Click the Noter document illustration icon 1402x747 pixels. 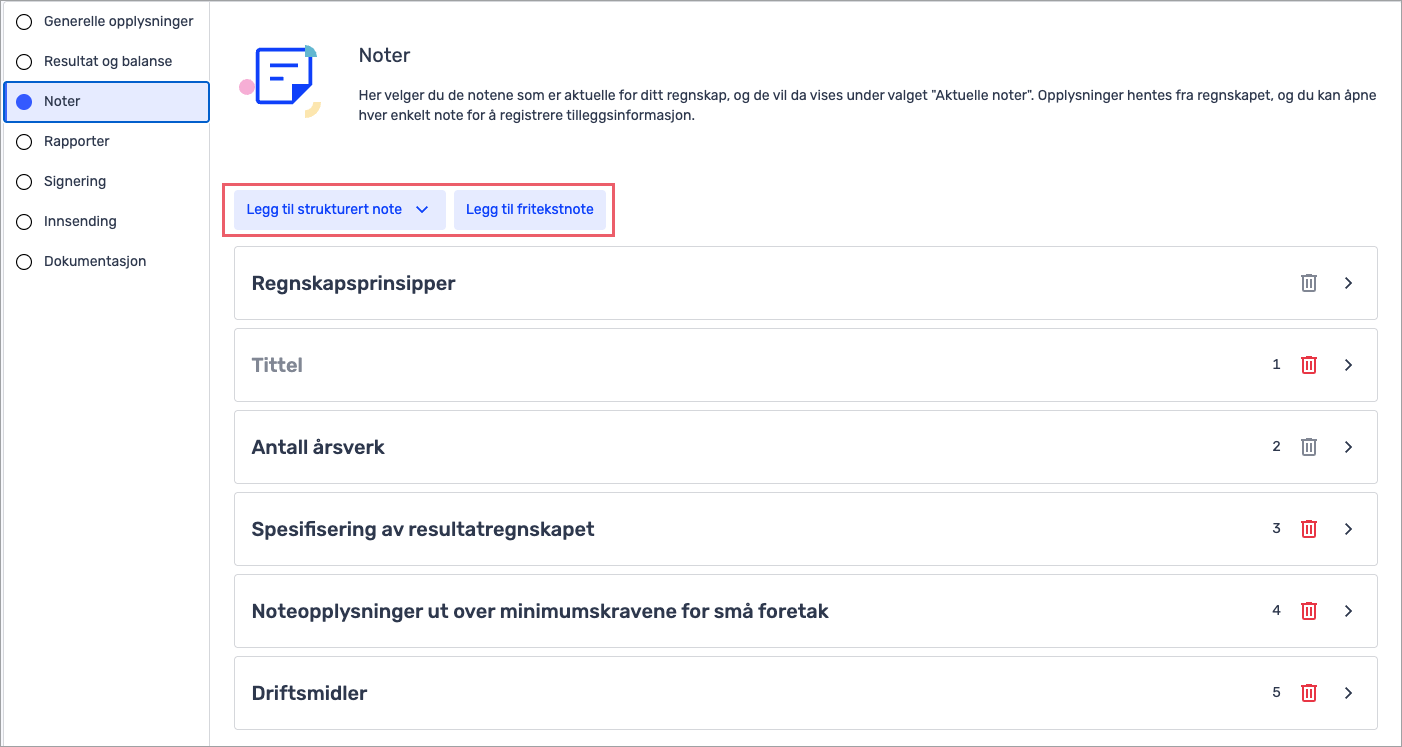(281, 80)
